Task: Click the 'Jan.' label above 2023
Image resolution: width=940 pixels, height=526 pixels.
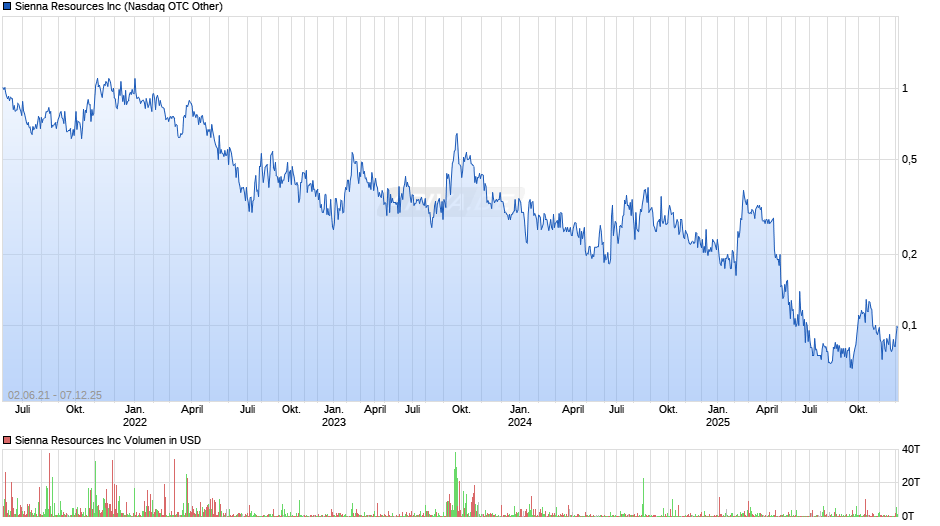Action: click(334, 410)
